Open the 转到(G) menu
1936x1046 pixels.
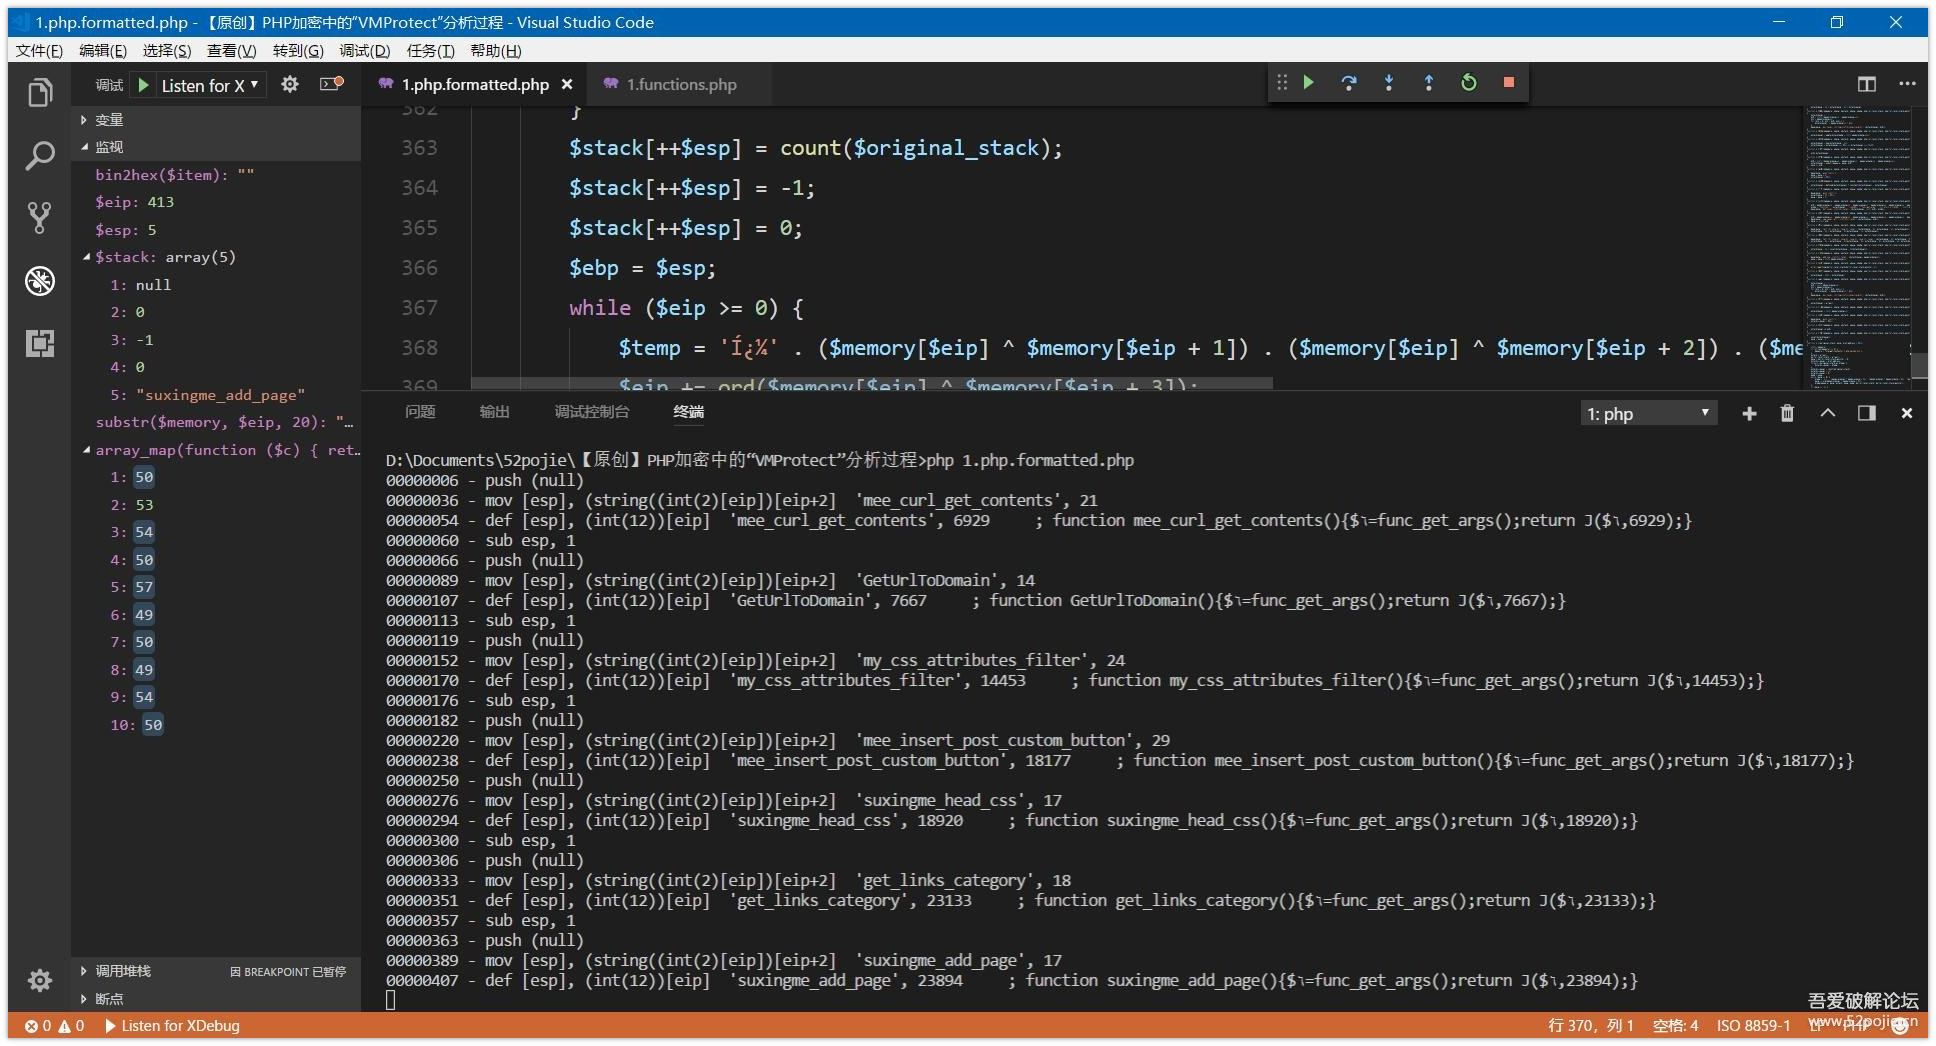[x=298, y=51]
